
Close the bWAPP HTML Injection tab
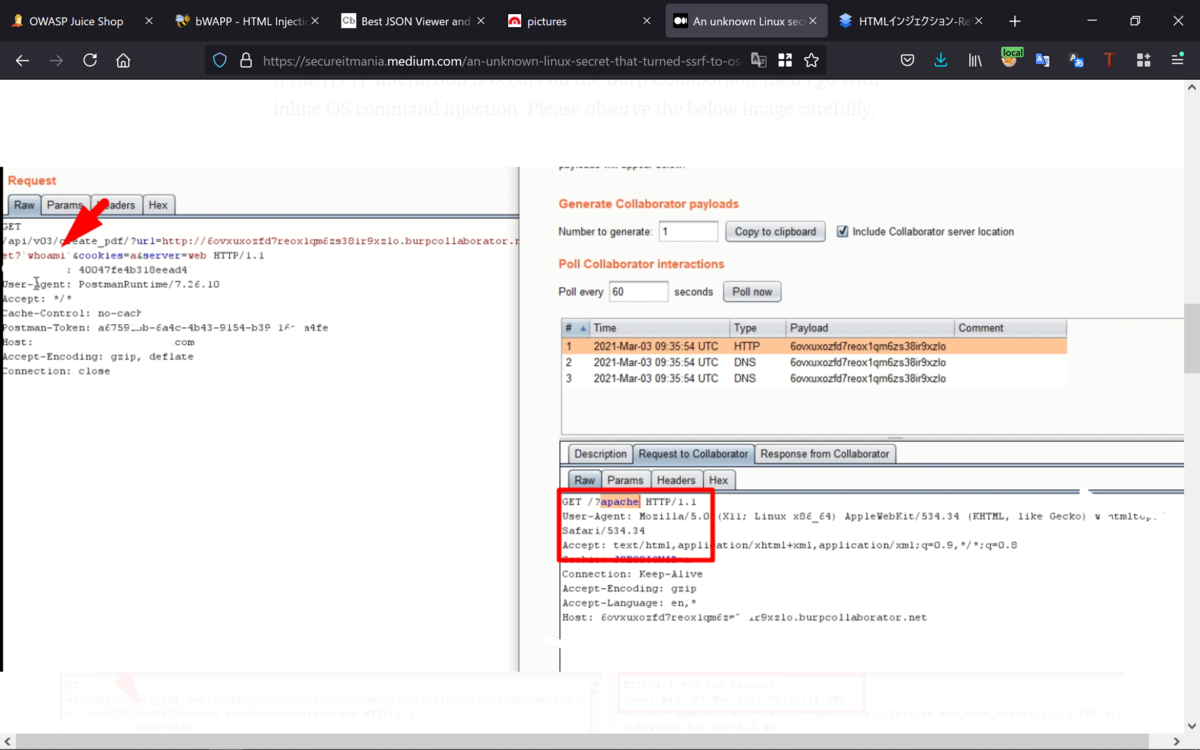coord(315,21)
